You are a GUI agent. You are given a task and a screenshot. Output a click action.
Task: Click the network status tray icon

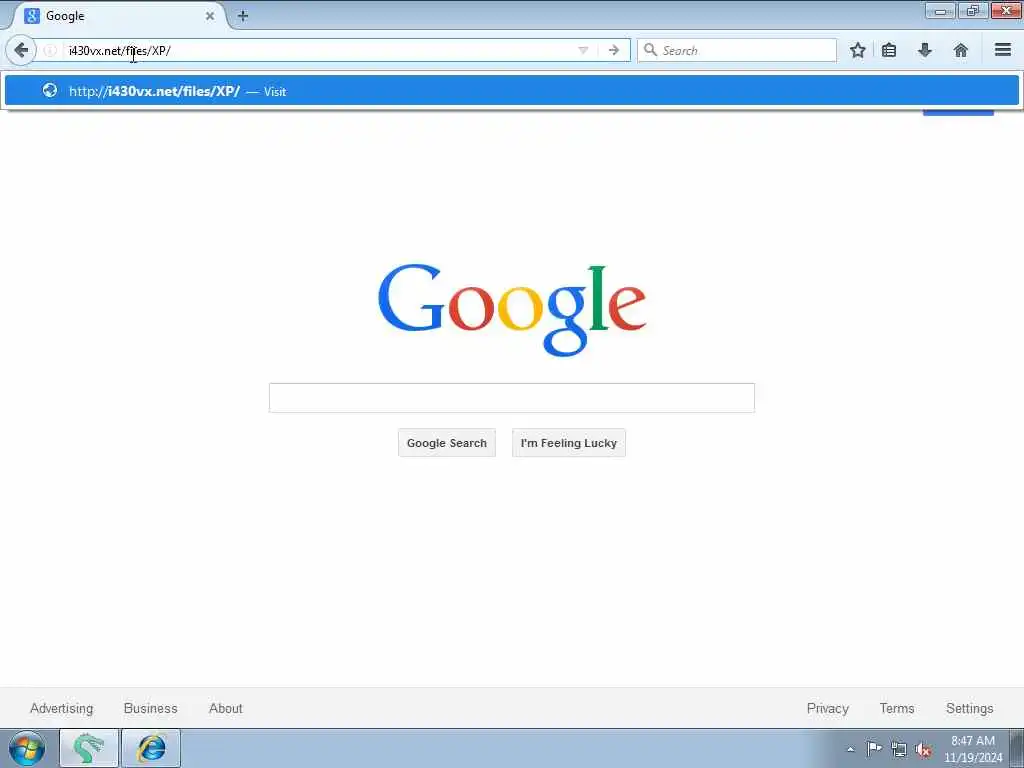pyautogui.click(x=899, y=749)
